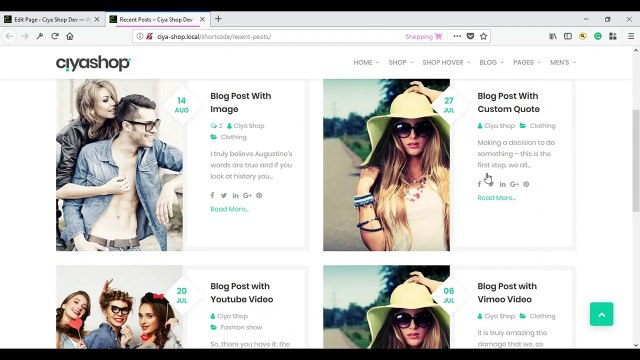The image size is (640, 360).
Task: Open Blog Post with Vimeo Video title
Action: 507,293
